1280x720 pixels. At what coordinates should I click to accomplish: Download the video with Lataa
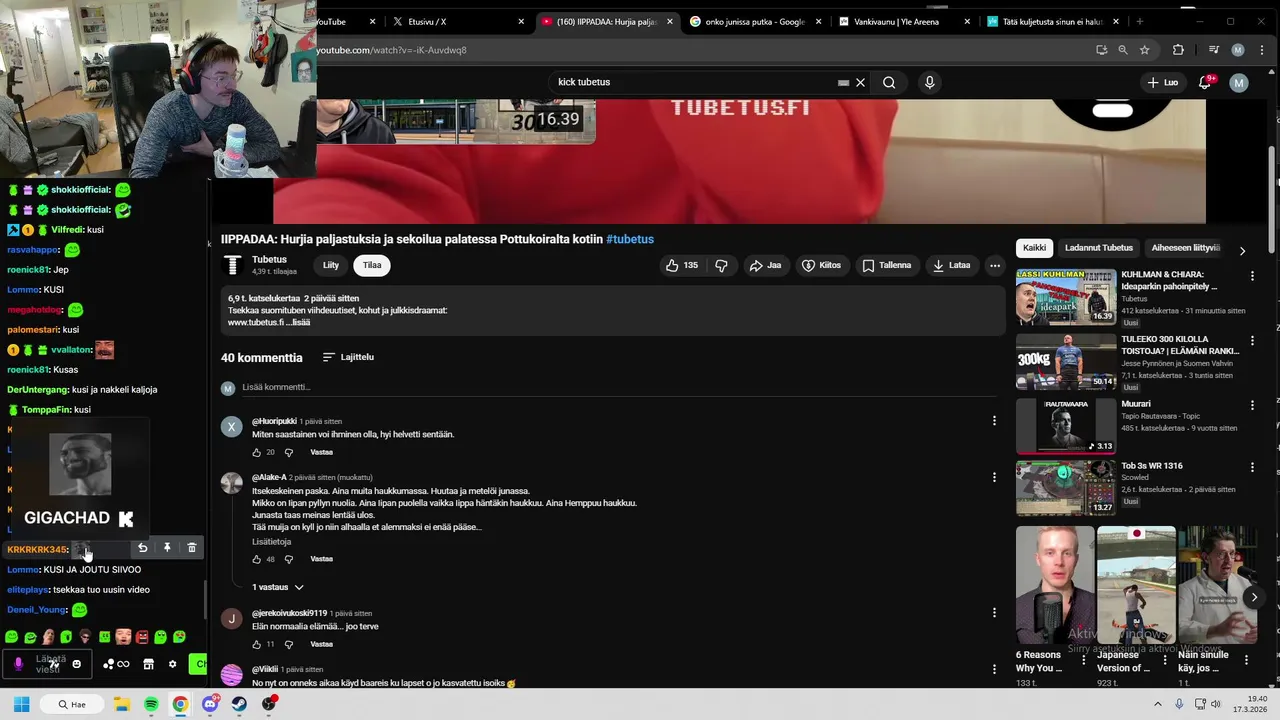[x=952, y=265]
